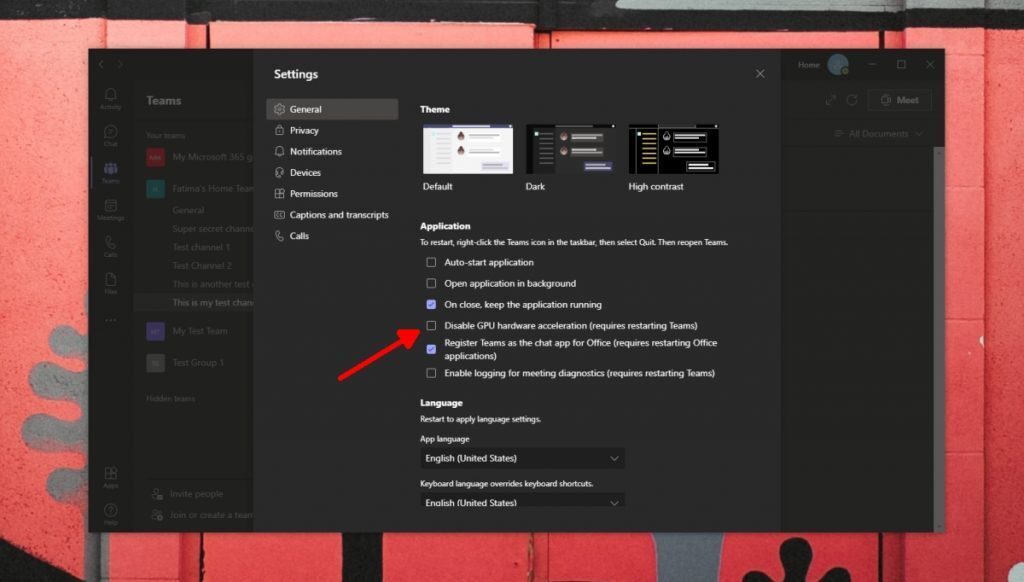Switch to Notifications settings
Image resolution: width=1024 pixels, height=582 pixels.
pos(313,151)
